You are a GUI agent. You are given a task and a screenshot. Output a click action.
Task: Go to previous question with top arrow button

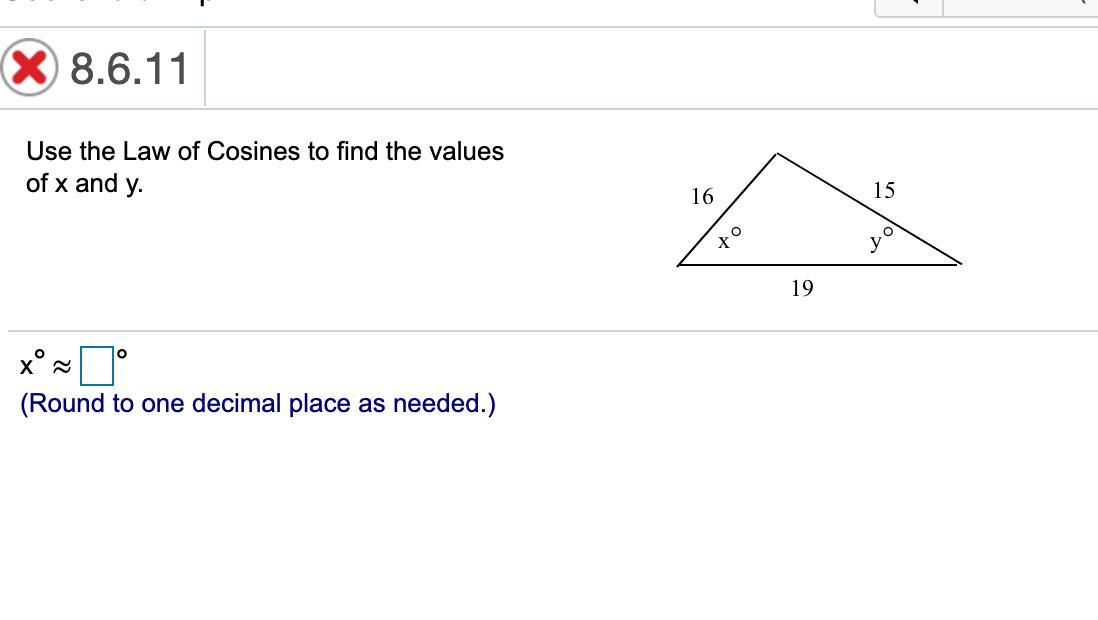click(909, 7)
